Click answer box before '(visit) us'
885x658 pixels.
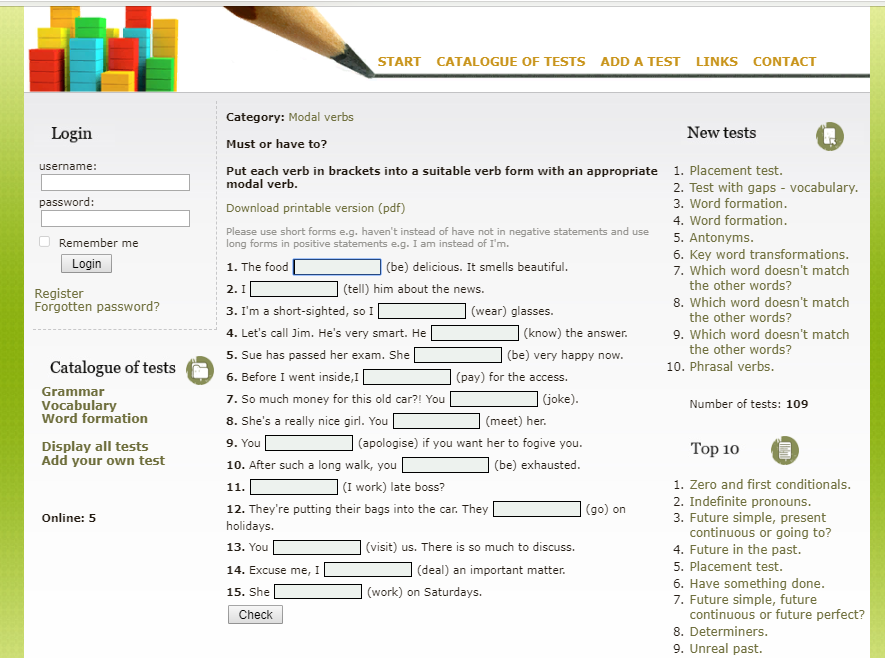click(x=317, y=547)
